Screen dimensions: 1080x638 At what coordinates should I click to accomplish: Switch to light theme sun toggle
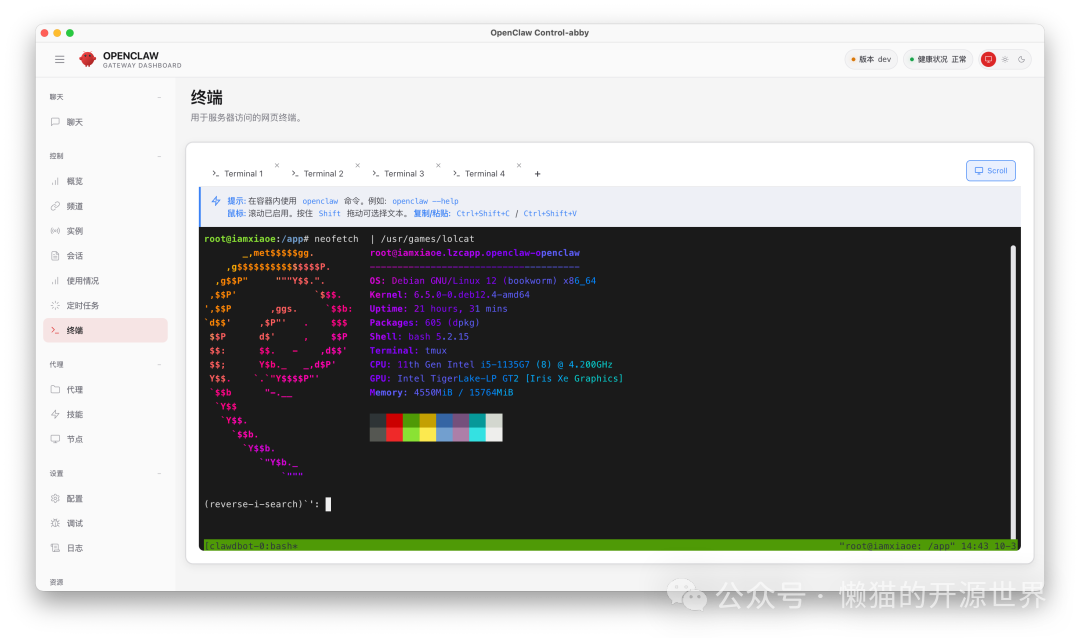(x=1005, y=60)
